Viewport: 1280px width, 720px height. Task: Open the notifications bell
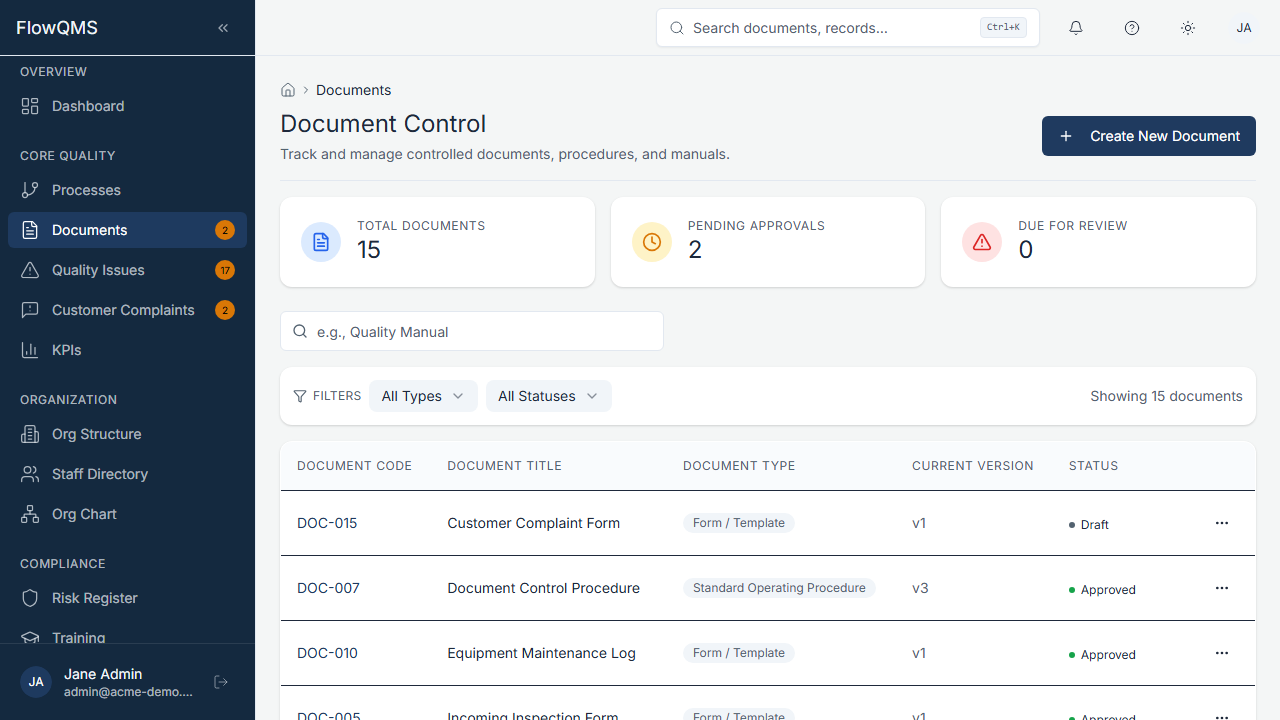[1076, 28]
